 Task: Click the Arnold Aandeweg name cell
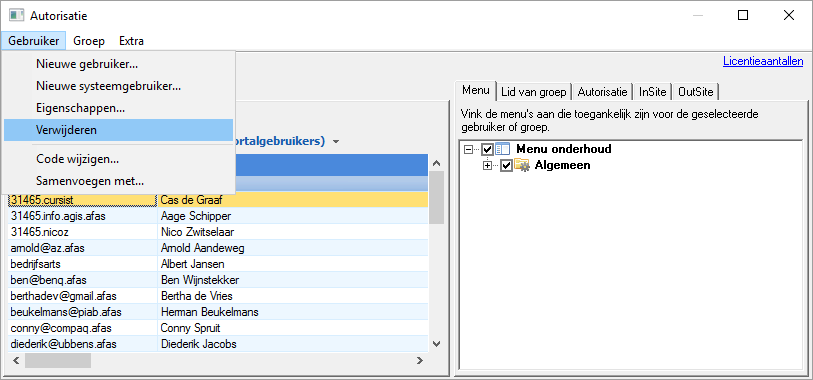coord(293,248)
